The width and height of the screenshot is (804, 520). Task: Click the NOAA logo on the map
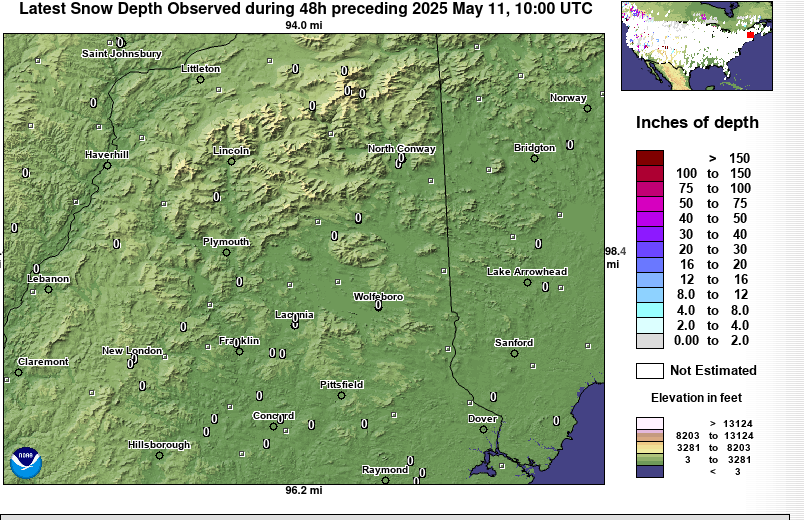click(x=26, y=463)
